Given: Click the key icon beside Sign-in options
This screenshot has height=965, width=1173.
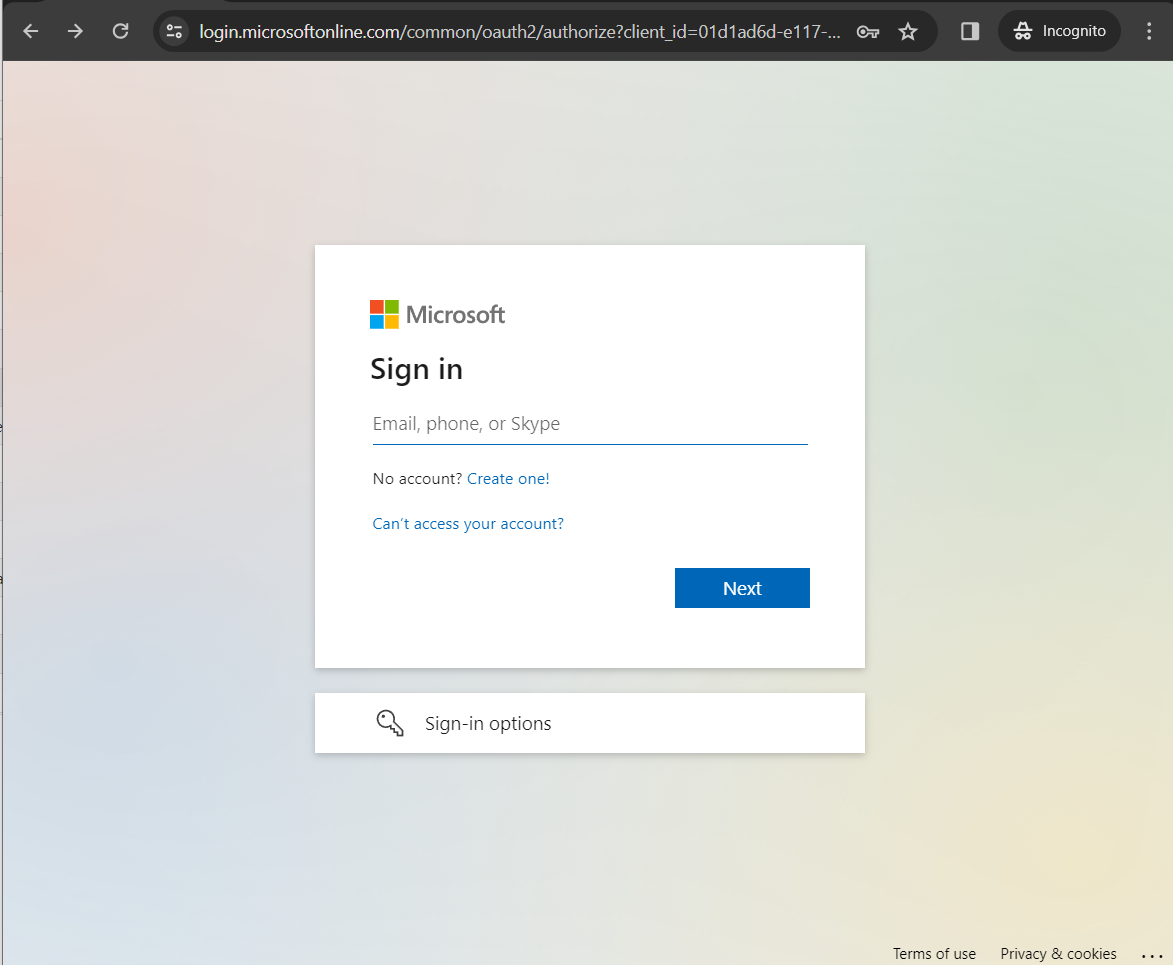Looking at the screenshot, I should coord(390,723).
